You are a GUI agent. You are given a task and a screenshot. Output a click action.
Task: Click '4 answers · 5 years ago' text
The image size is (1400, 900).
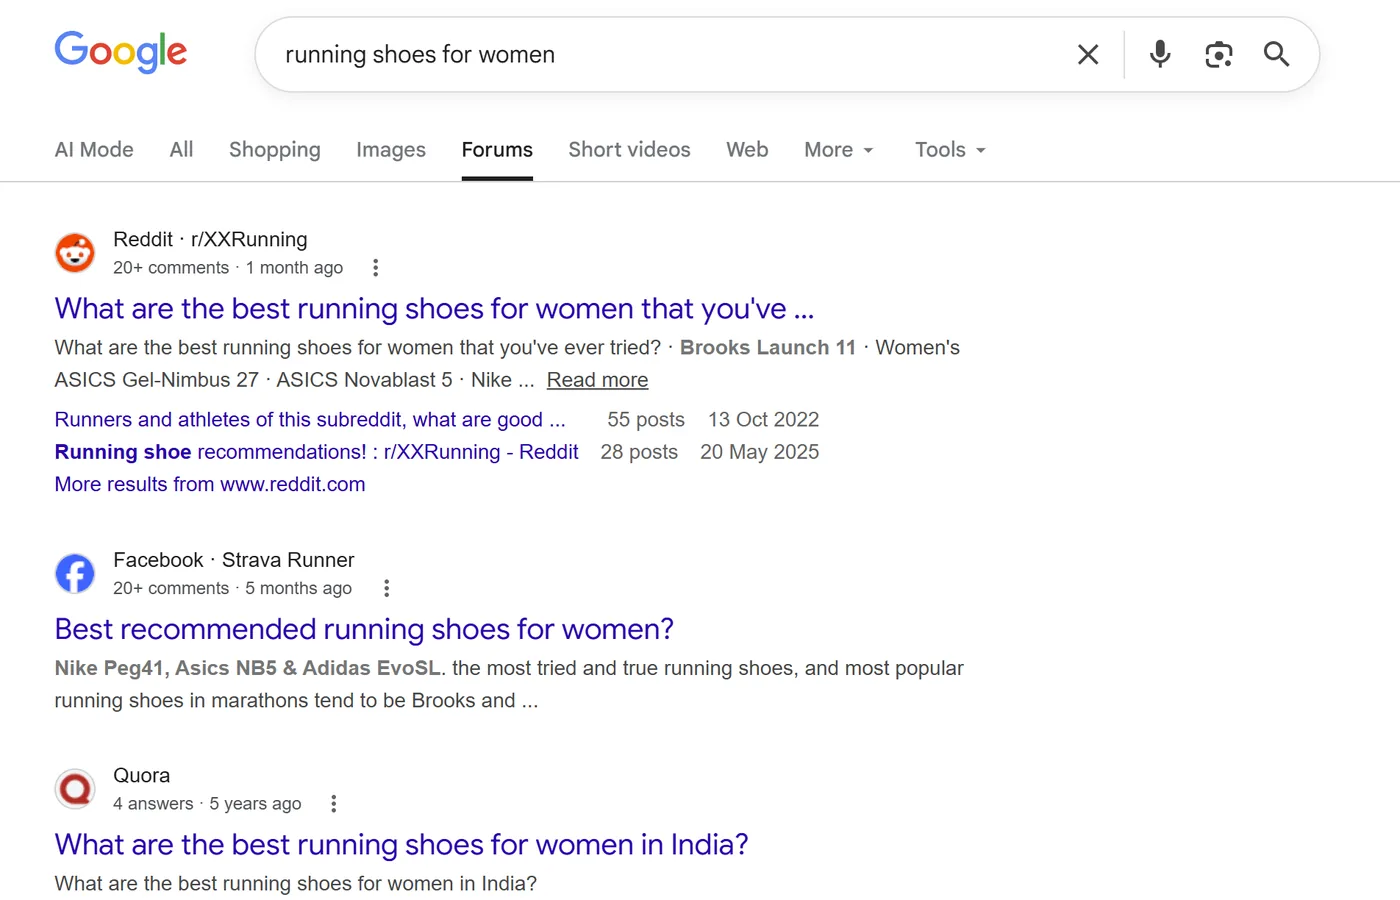tap(207, 803)
